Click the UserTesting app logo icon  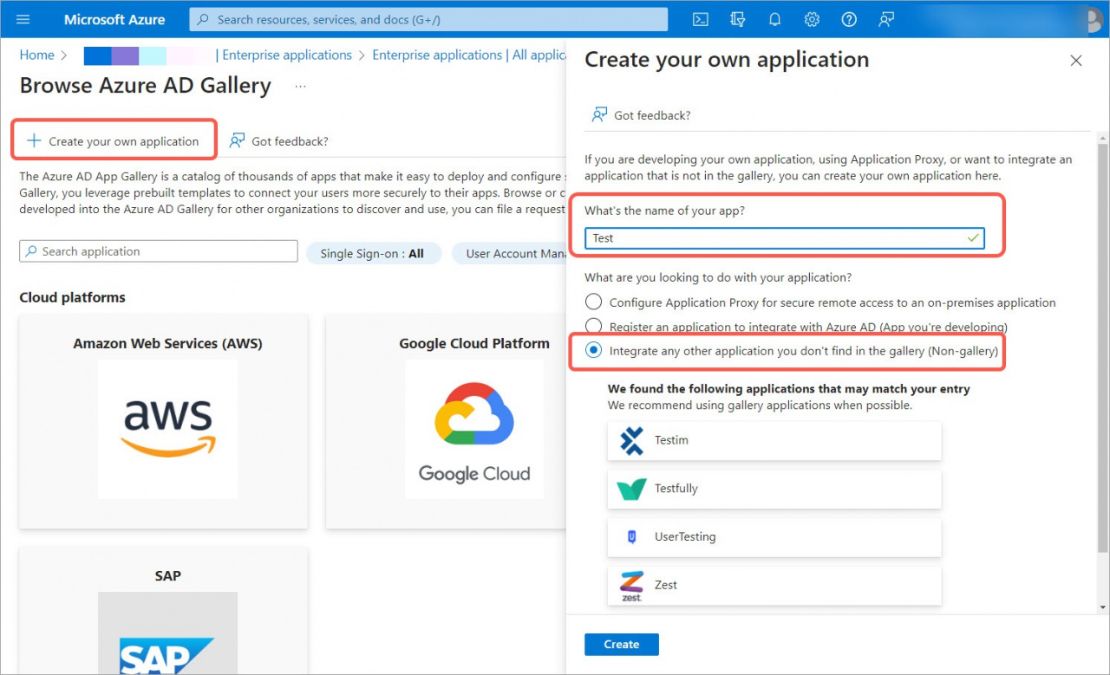631,536
